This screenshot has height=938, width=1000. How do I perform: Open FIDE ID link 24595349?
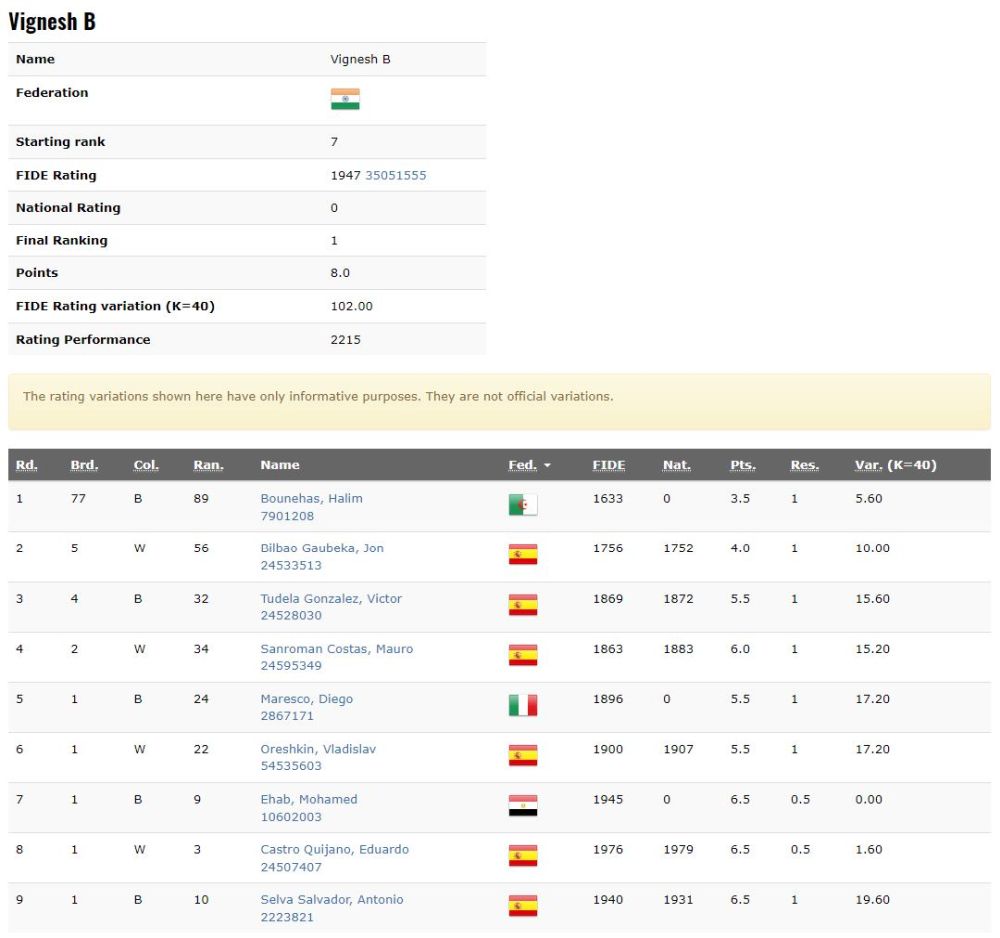coord(291,666)
